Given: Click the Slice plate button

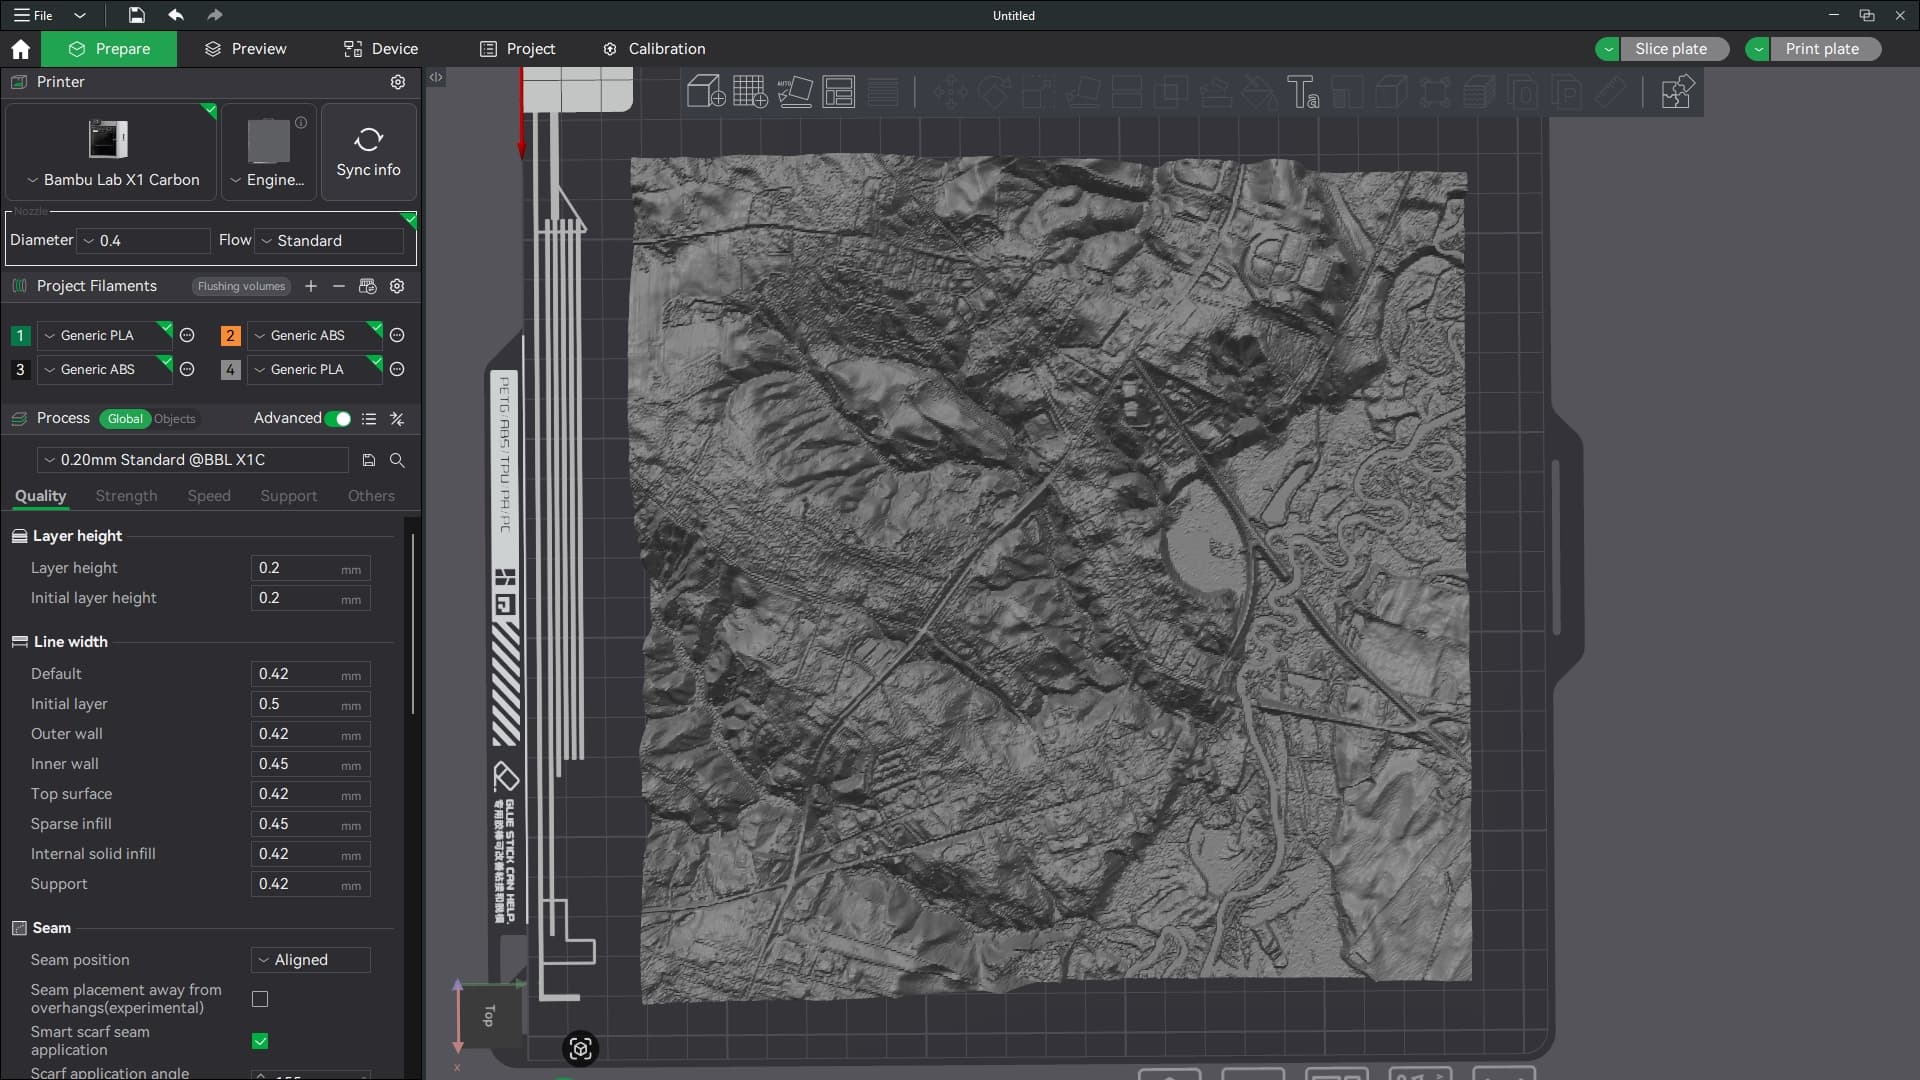Looking at the screenshot, I should (x=1670, y=49).
